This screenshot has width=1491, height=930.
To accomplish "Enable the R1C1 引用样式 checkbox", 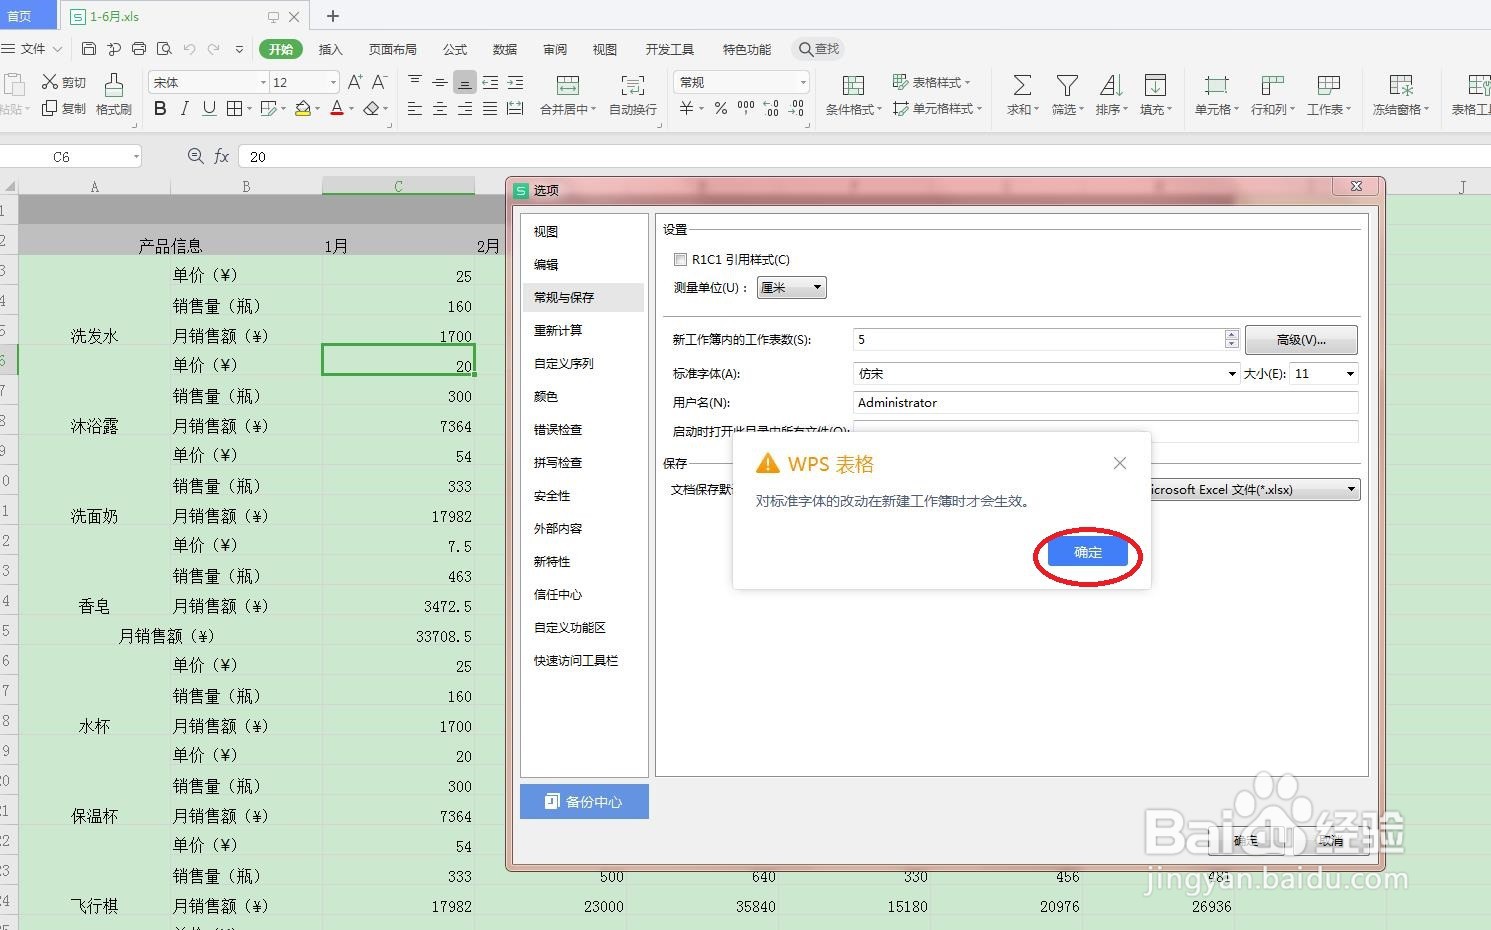I will [681, 258].
